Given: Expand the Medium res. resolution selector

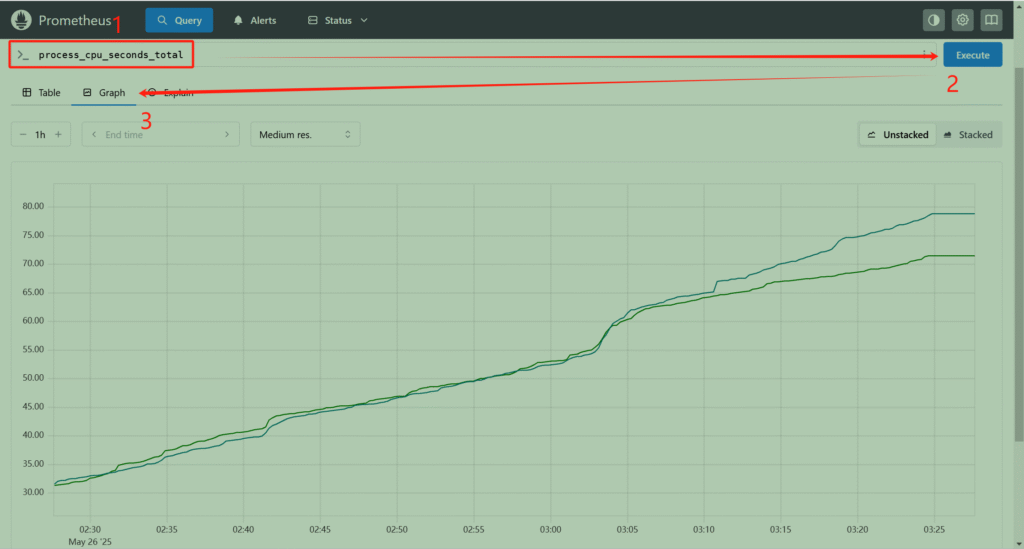Looking at the screenshot, I should pyautogui.click(x=305, y=134).
